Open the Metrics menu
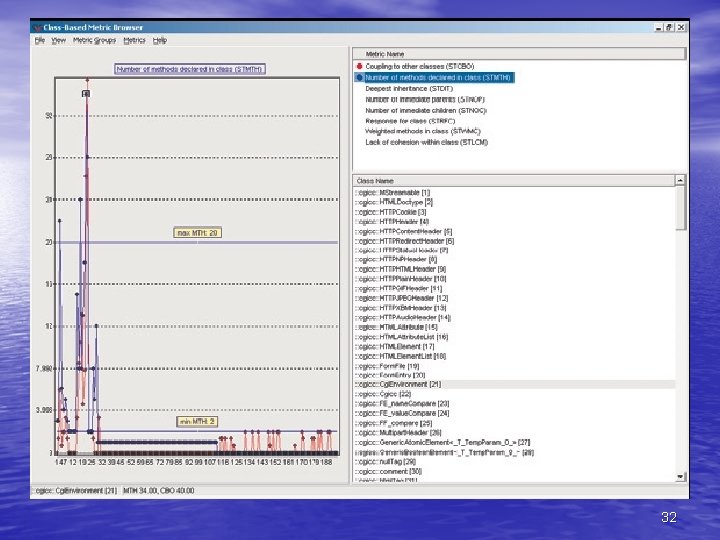The image size is (720, 540). pos(134,40)
